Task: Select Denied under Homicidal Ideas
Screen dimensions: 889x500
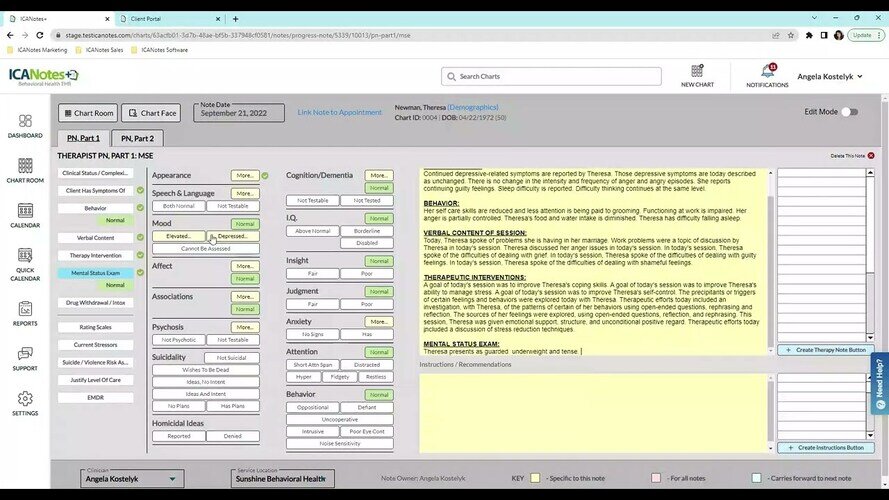Action: (232, 436)
